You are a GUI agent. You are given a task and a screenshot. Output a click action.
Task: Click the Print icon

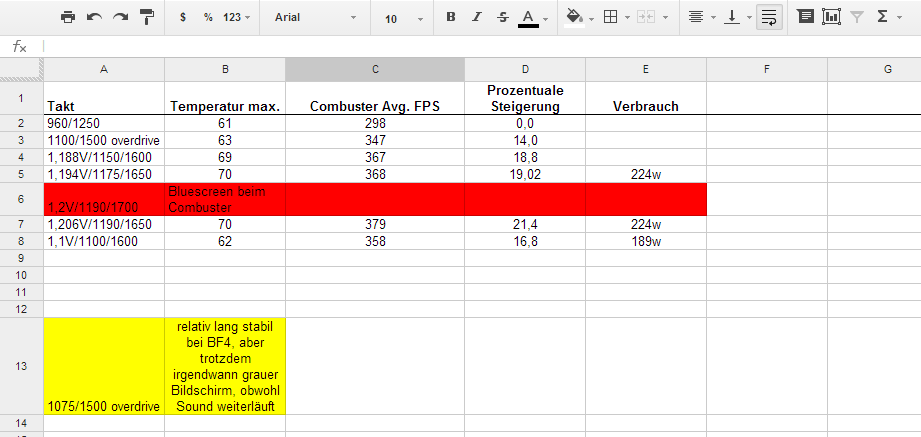(x=68, y=17)
